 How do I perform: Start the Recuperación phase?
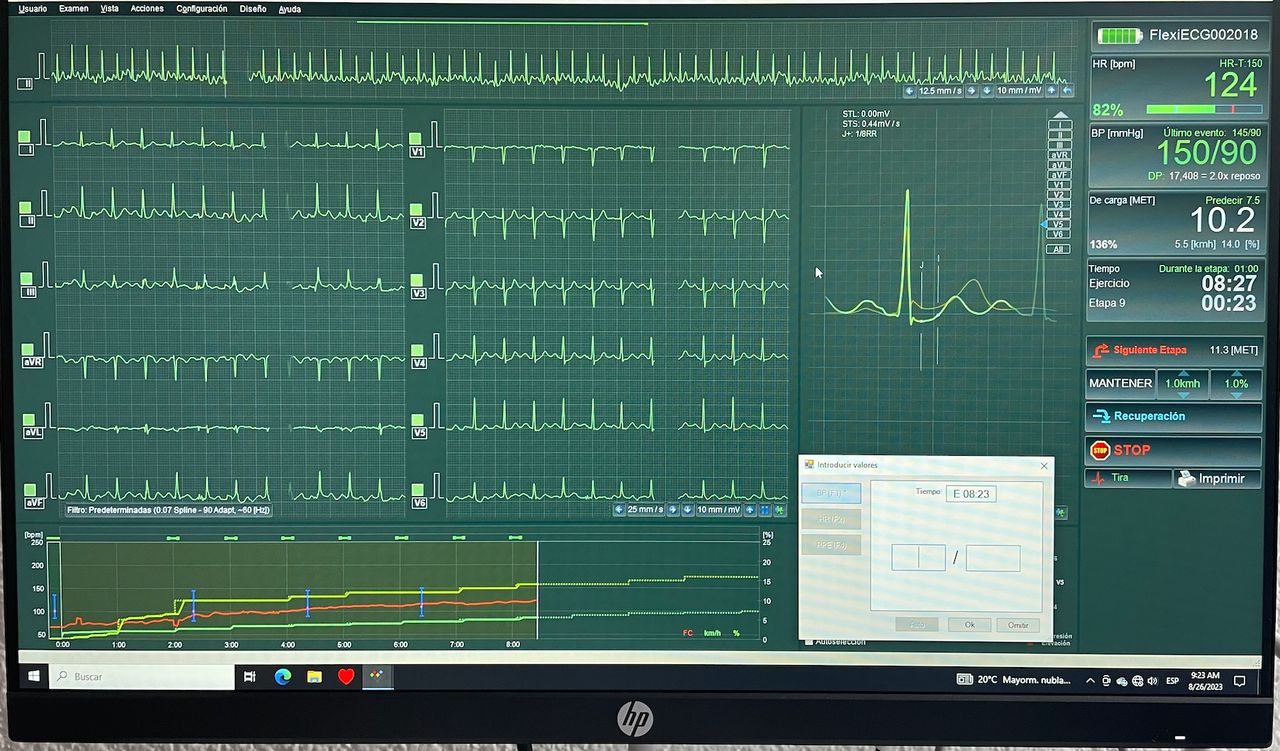point(1174,416)
